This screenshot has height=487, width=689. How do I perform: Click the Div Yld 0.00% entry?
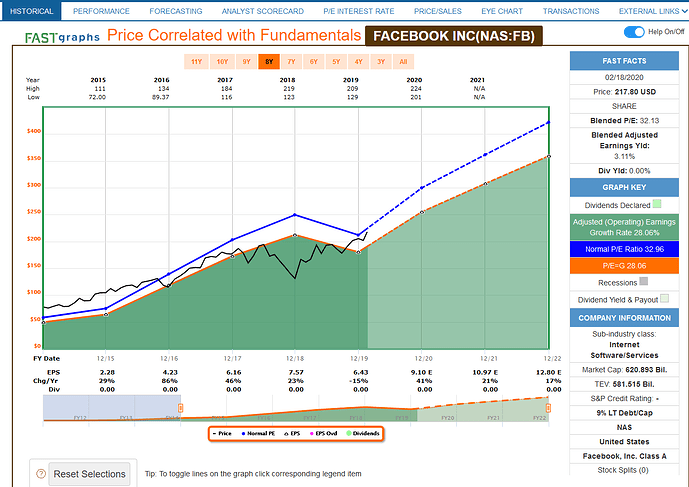click(x=624, y=171)
